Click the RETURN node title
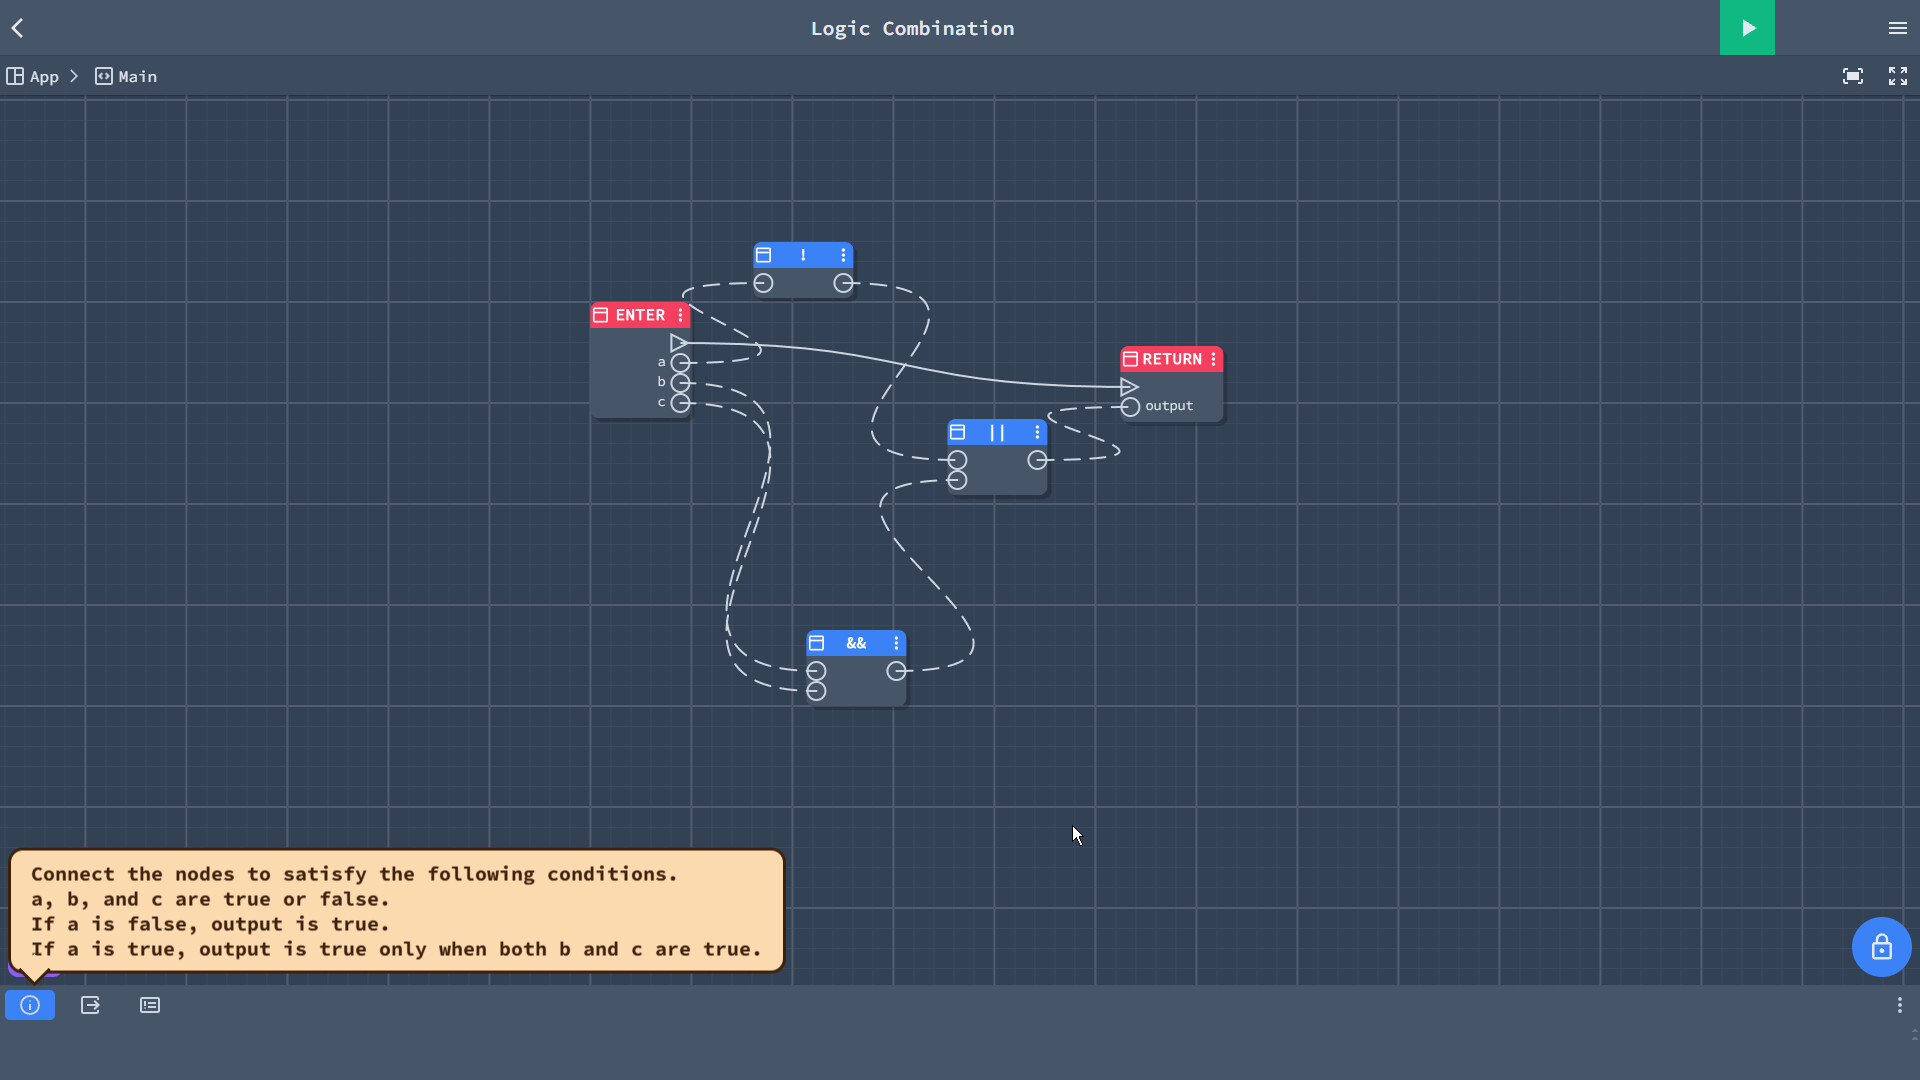This screenshot has height=1080, width=1920. (1172, 359)
